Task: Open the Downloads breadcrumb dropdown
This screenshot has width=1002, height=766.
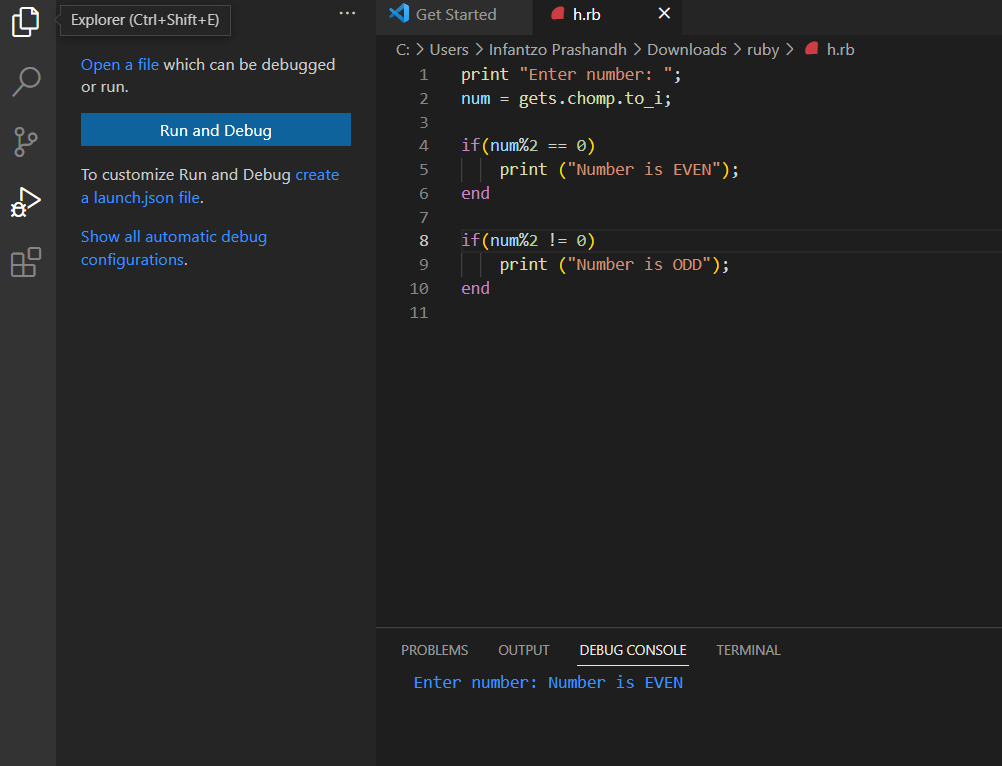Action: 686,49
